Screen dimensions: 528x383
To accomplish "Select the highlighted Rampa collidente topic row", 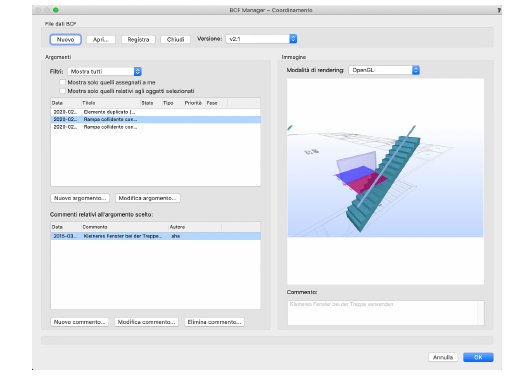I will (156, 120).
